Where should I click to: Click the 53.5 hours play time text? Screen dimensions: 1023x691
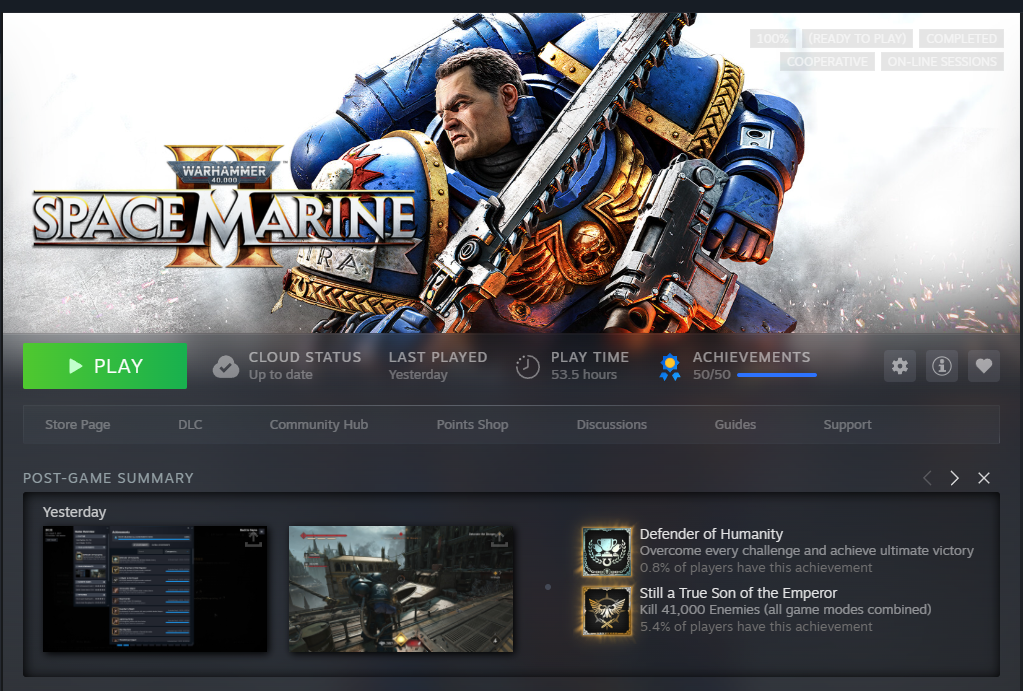584,375
